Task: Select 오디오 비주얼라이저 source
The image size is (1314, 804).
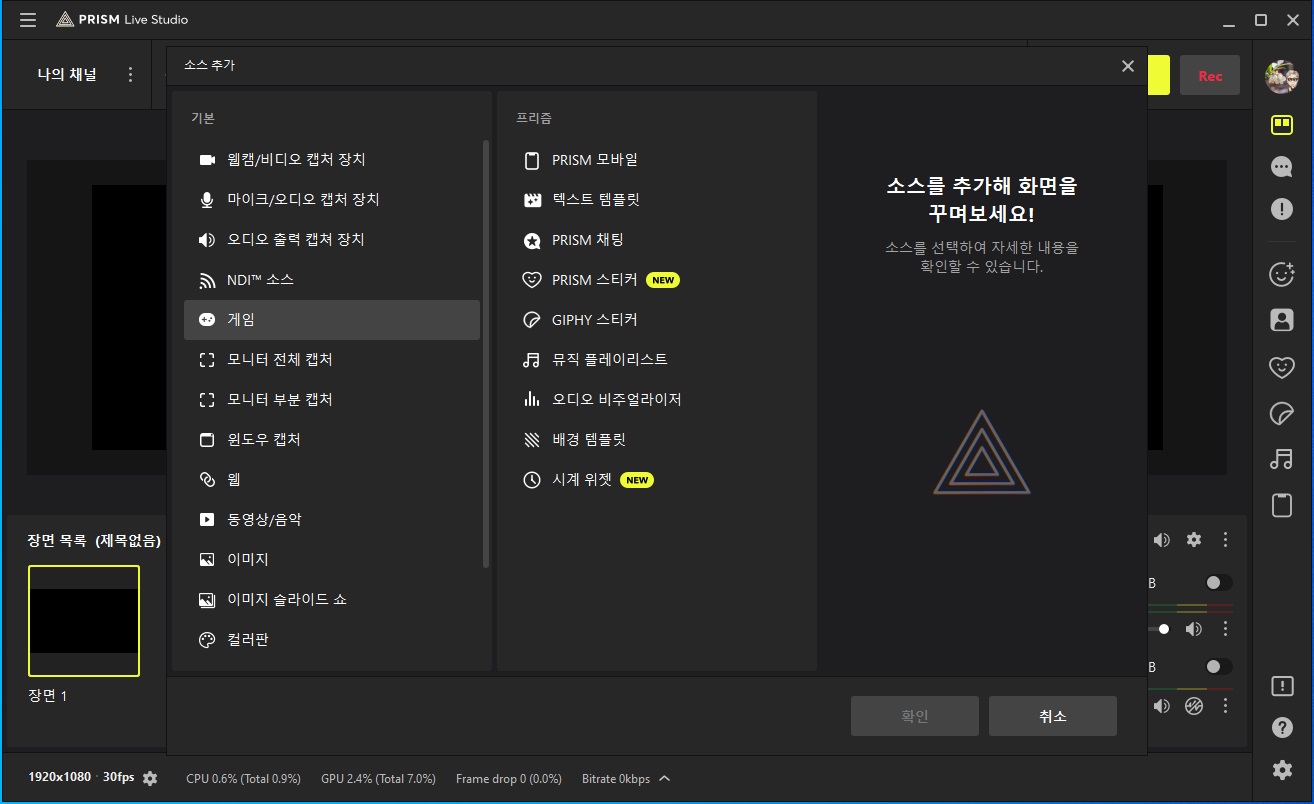Action: (x=657, y=400)
